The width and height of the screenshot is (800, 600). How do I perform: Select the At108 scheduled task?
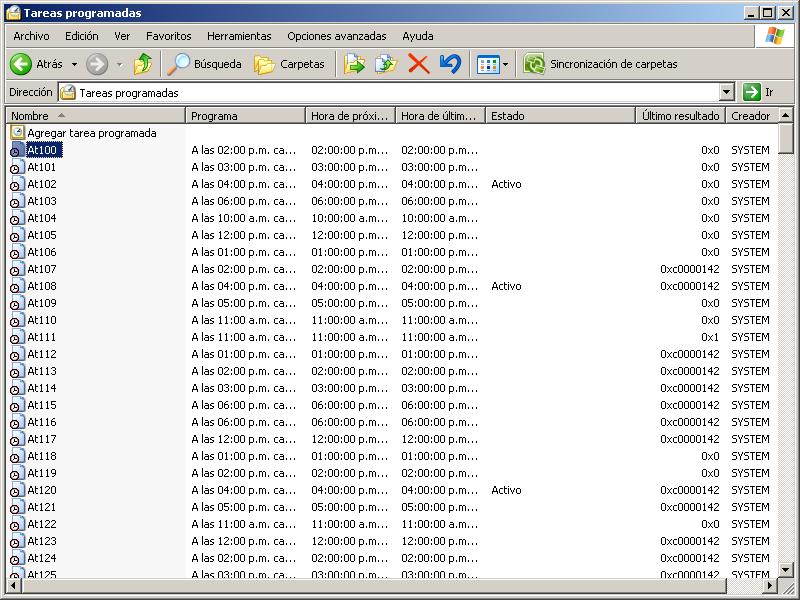pos(41,286)
